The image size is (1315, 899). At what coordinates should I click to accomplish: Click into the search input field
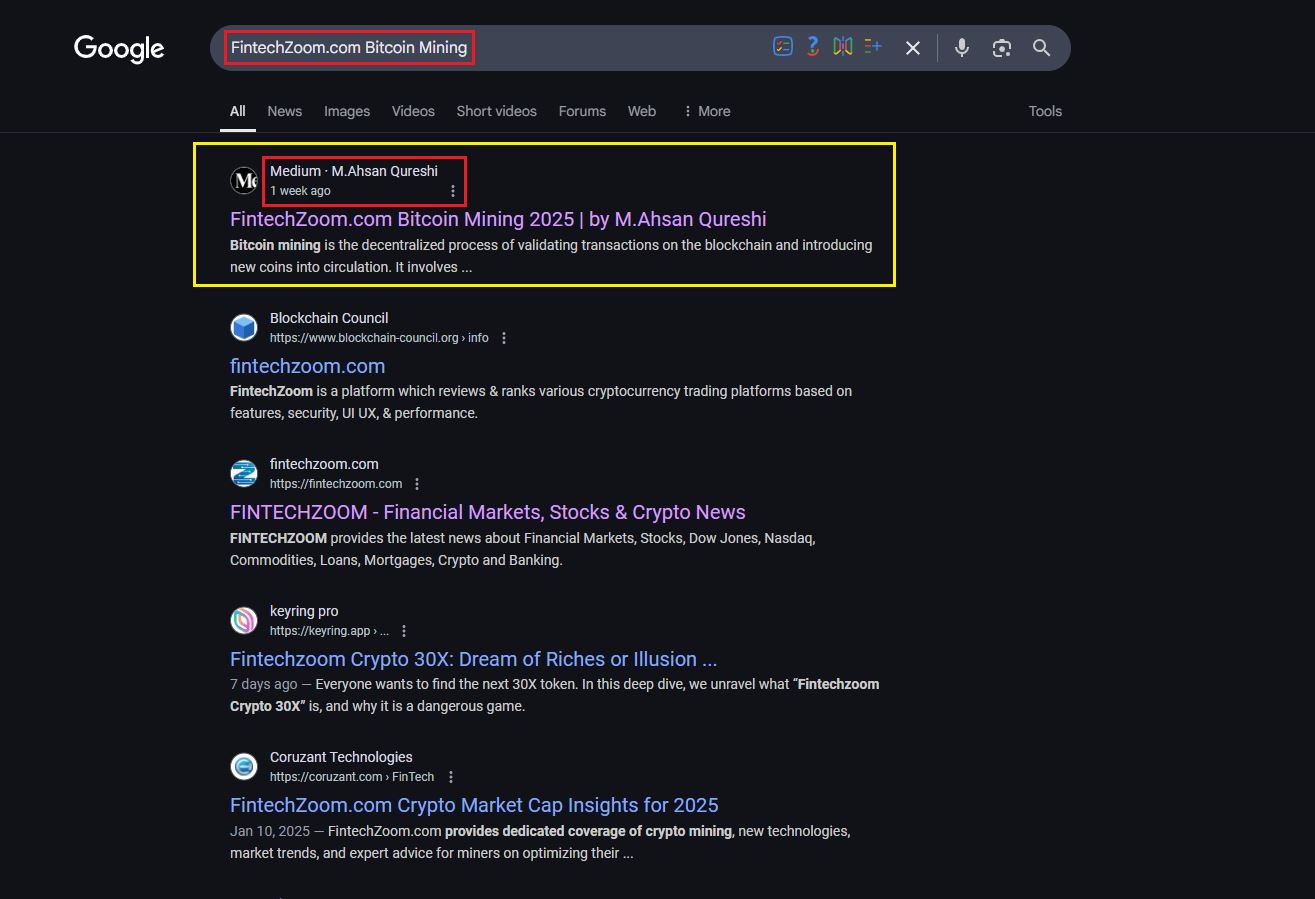click(600, 48)
